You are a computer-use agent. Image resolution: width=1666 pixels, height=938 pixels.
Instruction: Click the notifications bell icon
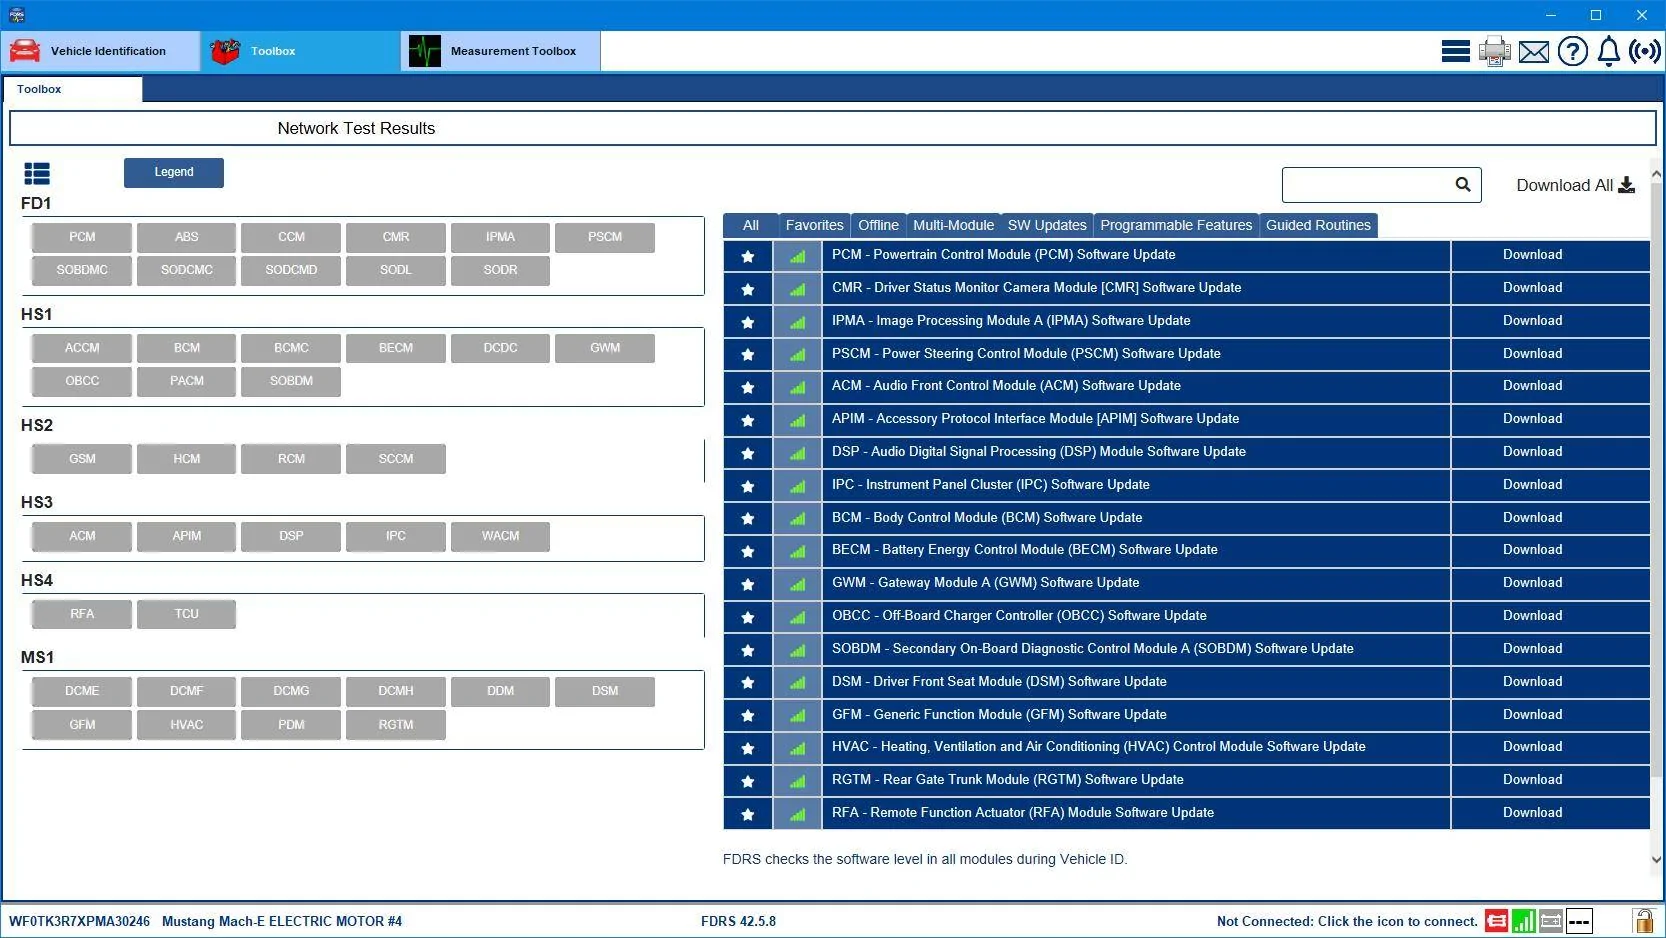tap(1608, 51)
